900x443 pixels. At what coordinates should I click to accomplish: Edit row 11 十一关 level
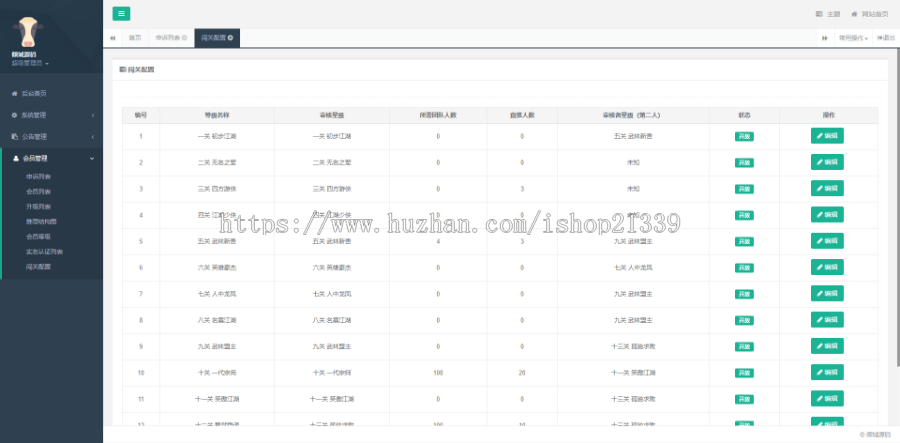pos(827,399)
